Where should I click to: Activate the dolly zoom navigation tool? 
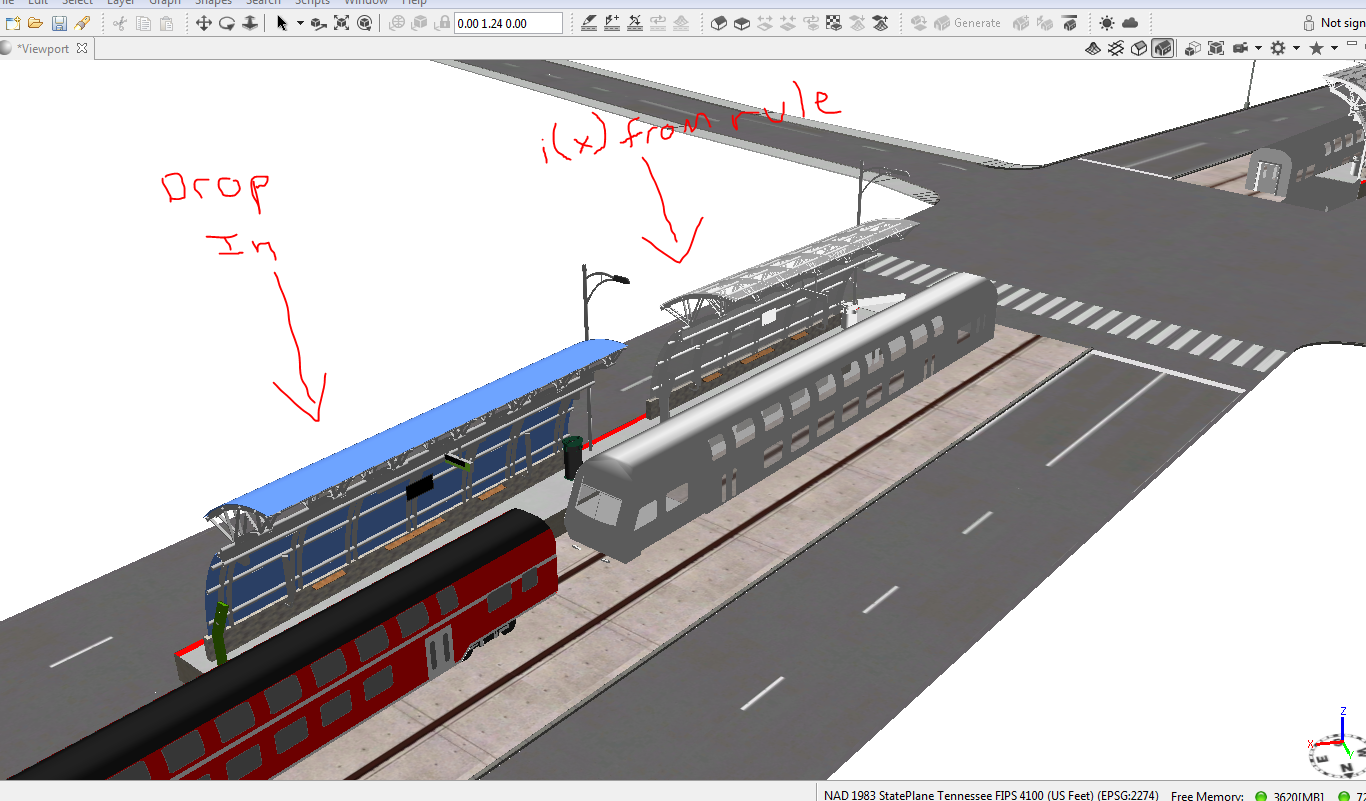250,23
